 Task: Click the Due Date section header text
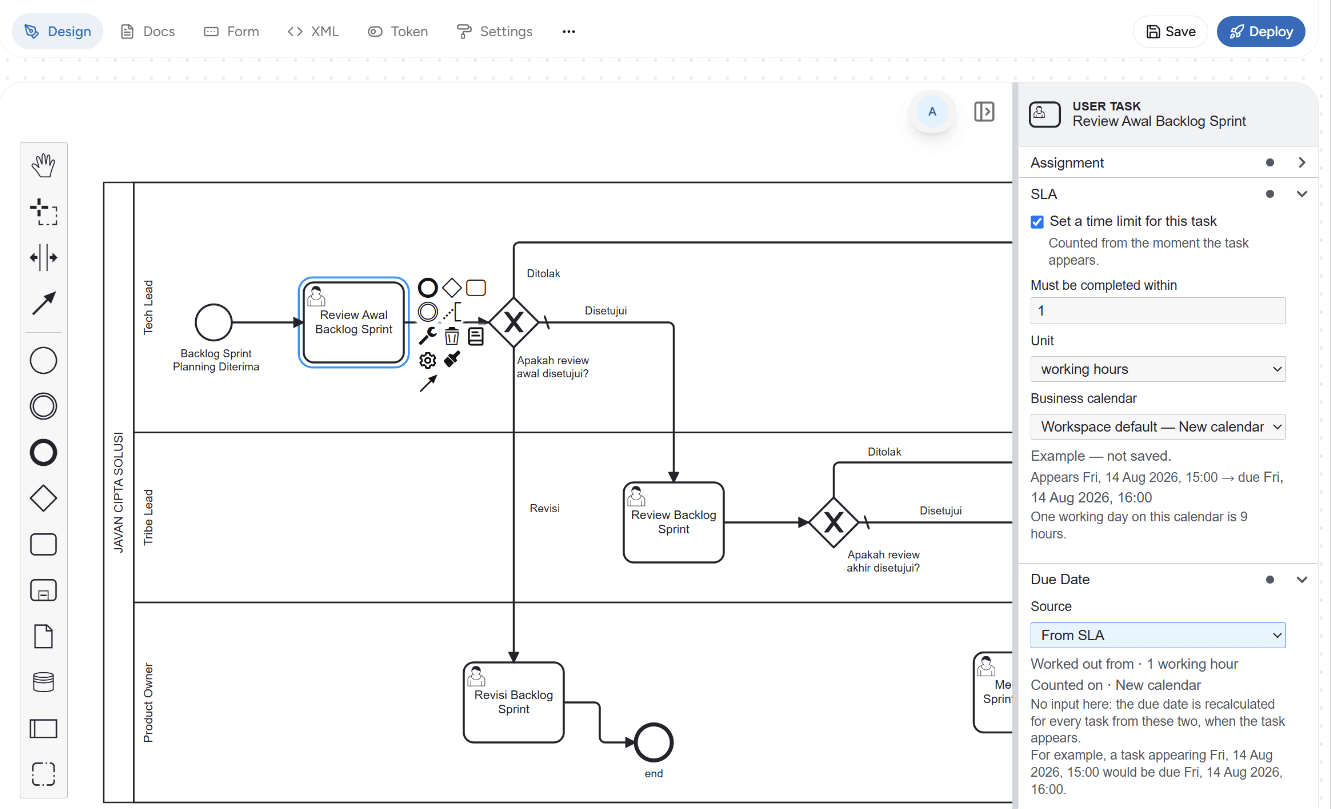coord(1060,579)
